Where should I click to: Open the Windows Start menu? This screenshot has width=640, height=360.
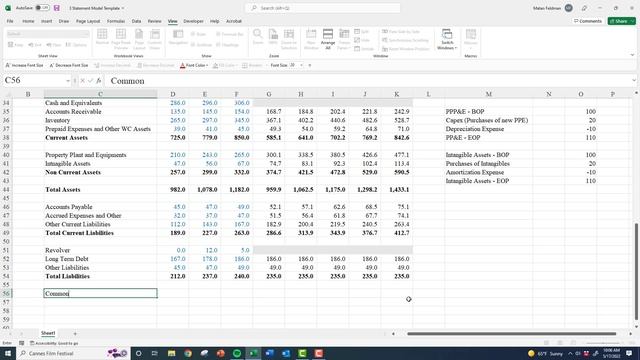coord(8,353)
